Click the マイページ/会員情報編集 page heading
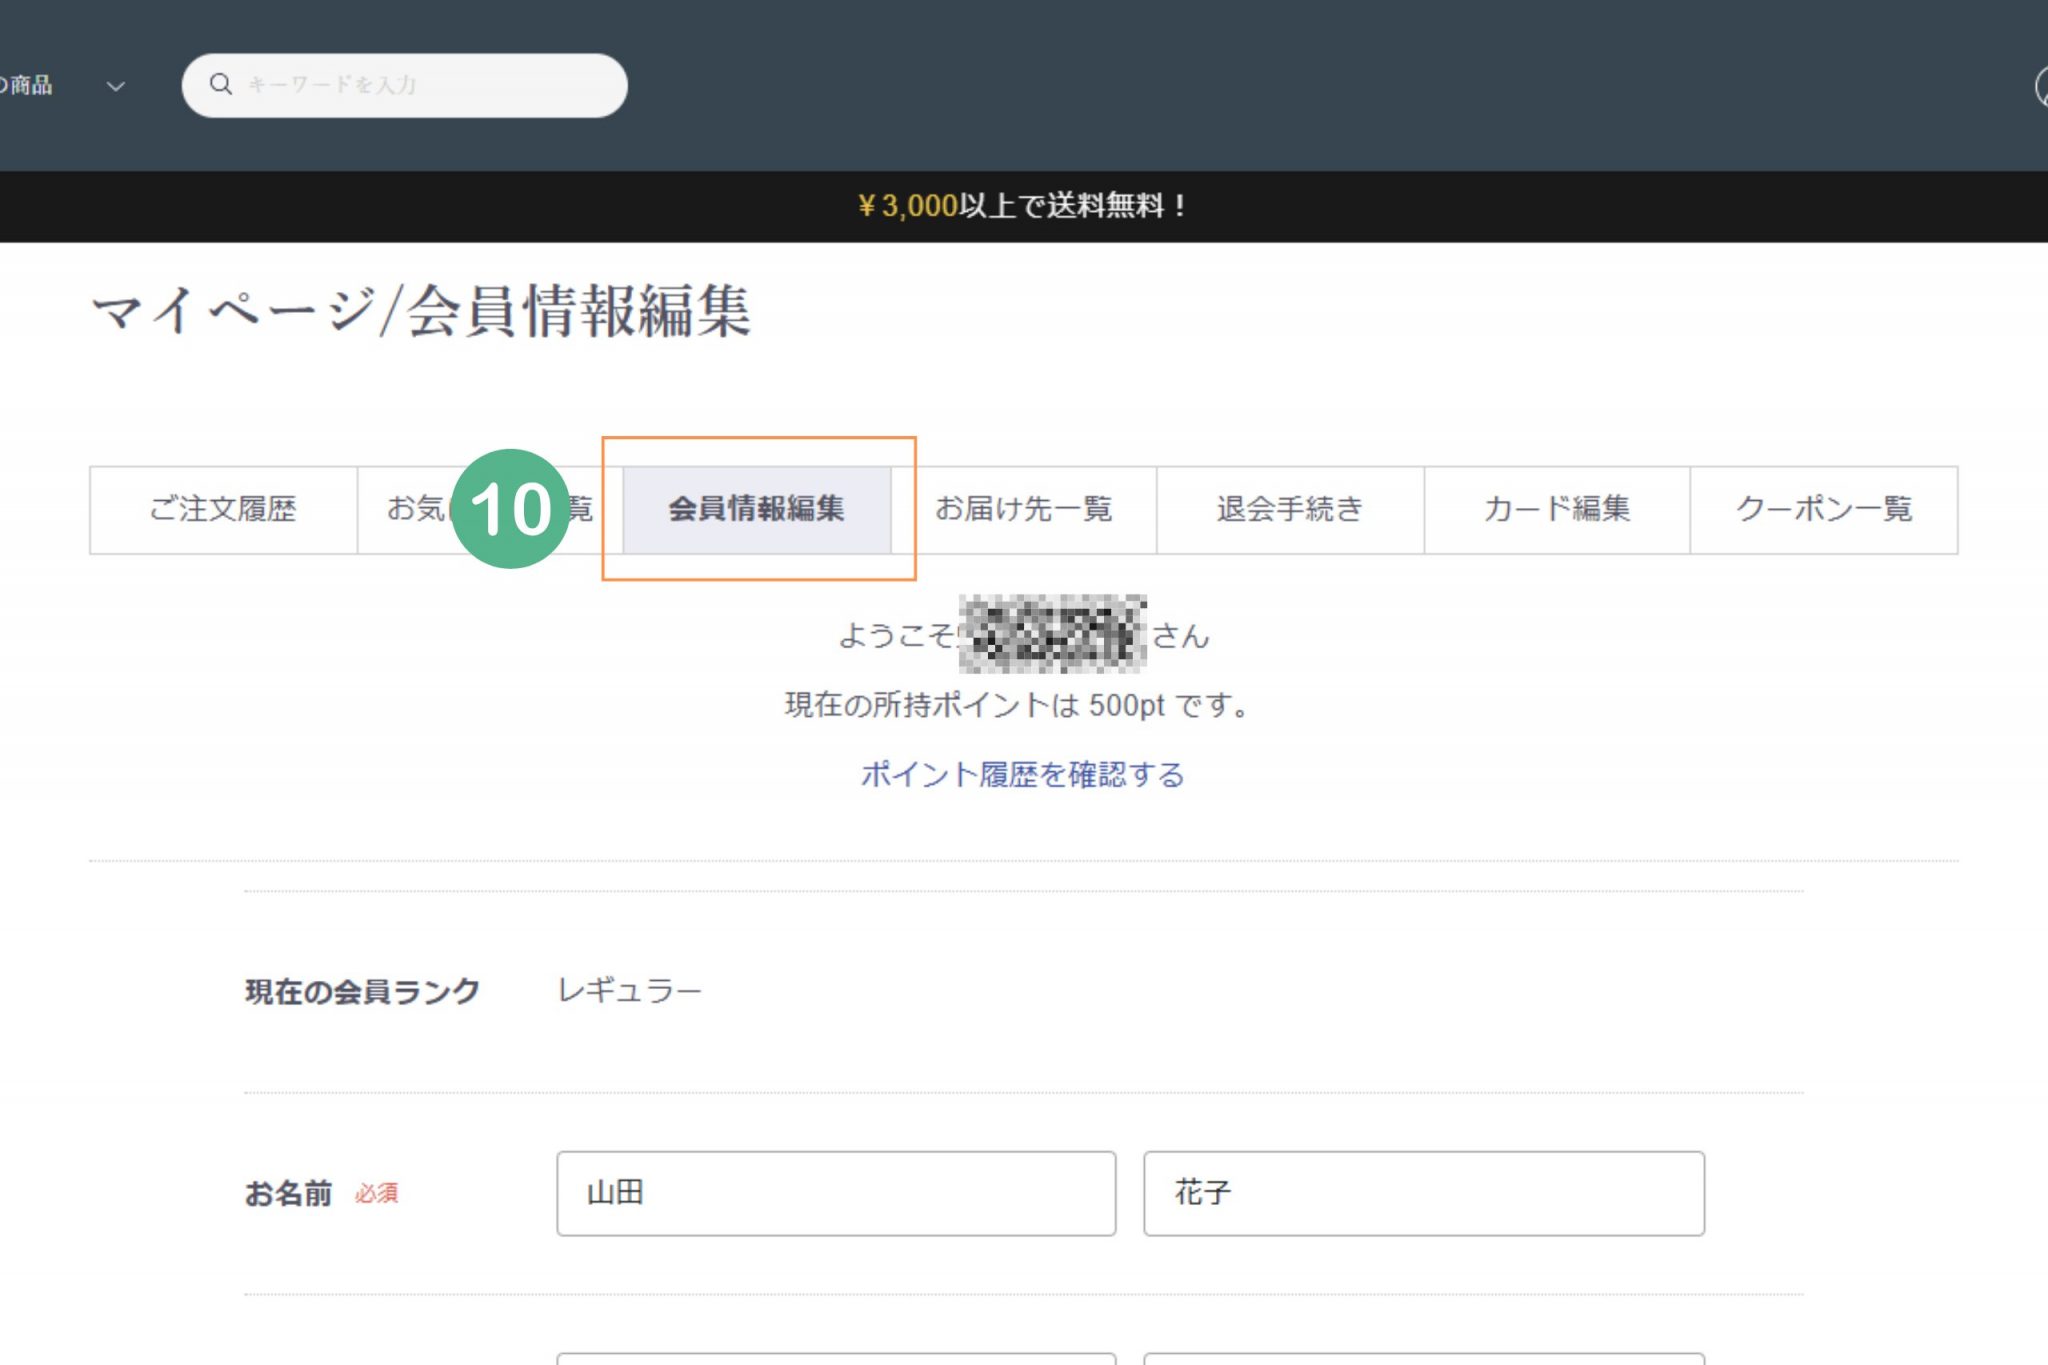2048x1365 pixels. tap(420, 311)
